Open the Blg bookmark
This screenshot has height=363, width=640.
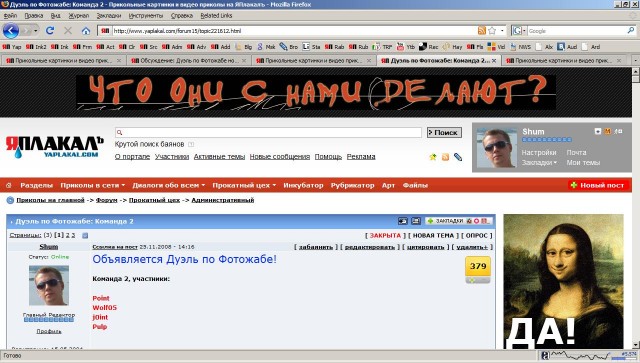tap(244, 47)
